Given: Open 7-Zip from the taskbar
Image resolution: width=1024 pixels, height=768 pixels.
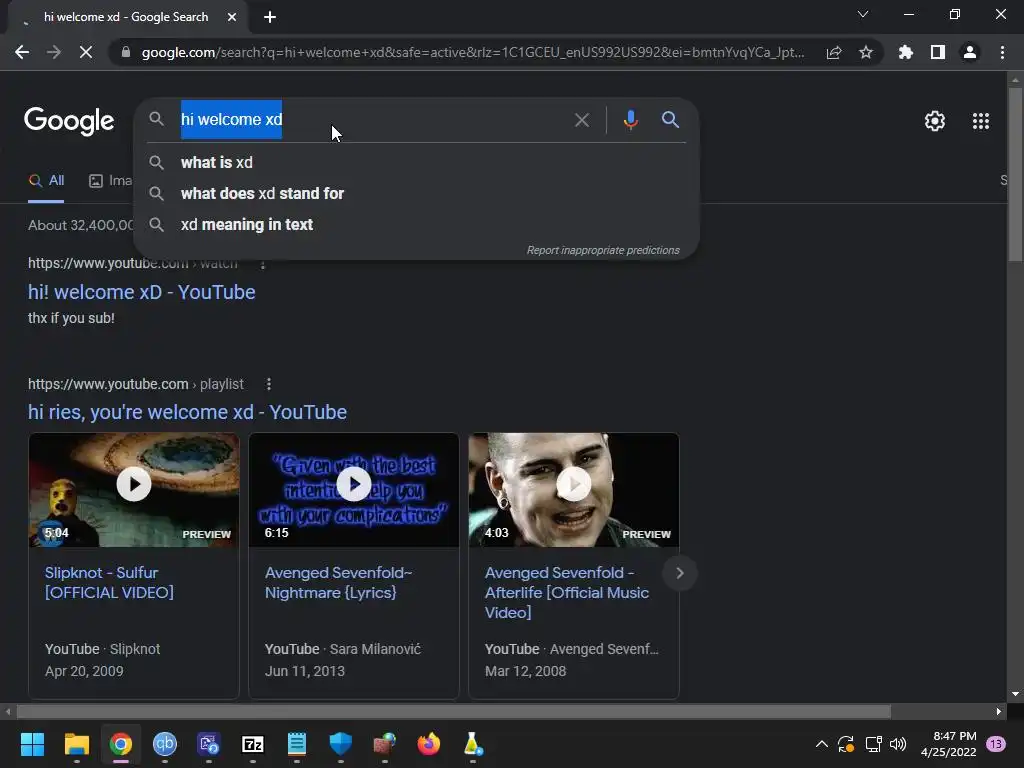Looking at the screenshot, I should point(253,744).
